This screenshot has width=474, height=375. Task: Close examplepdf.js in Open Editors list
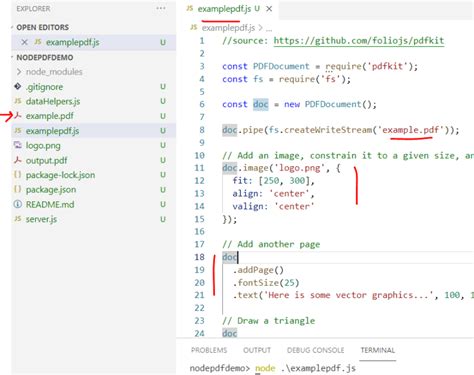tap(24, 42)
